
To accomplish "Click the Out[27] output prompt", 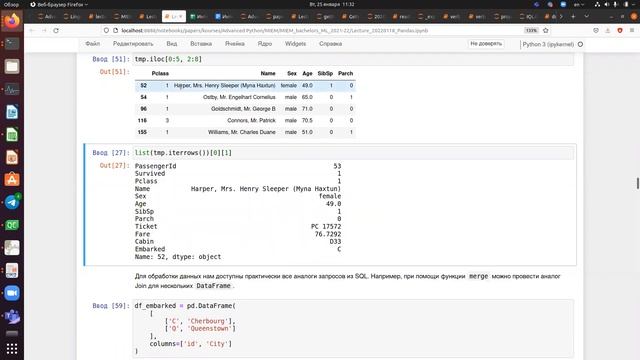I will coord(114,166).
